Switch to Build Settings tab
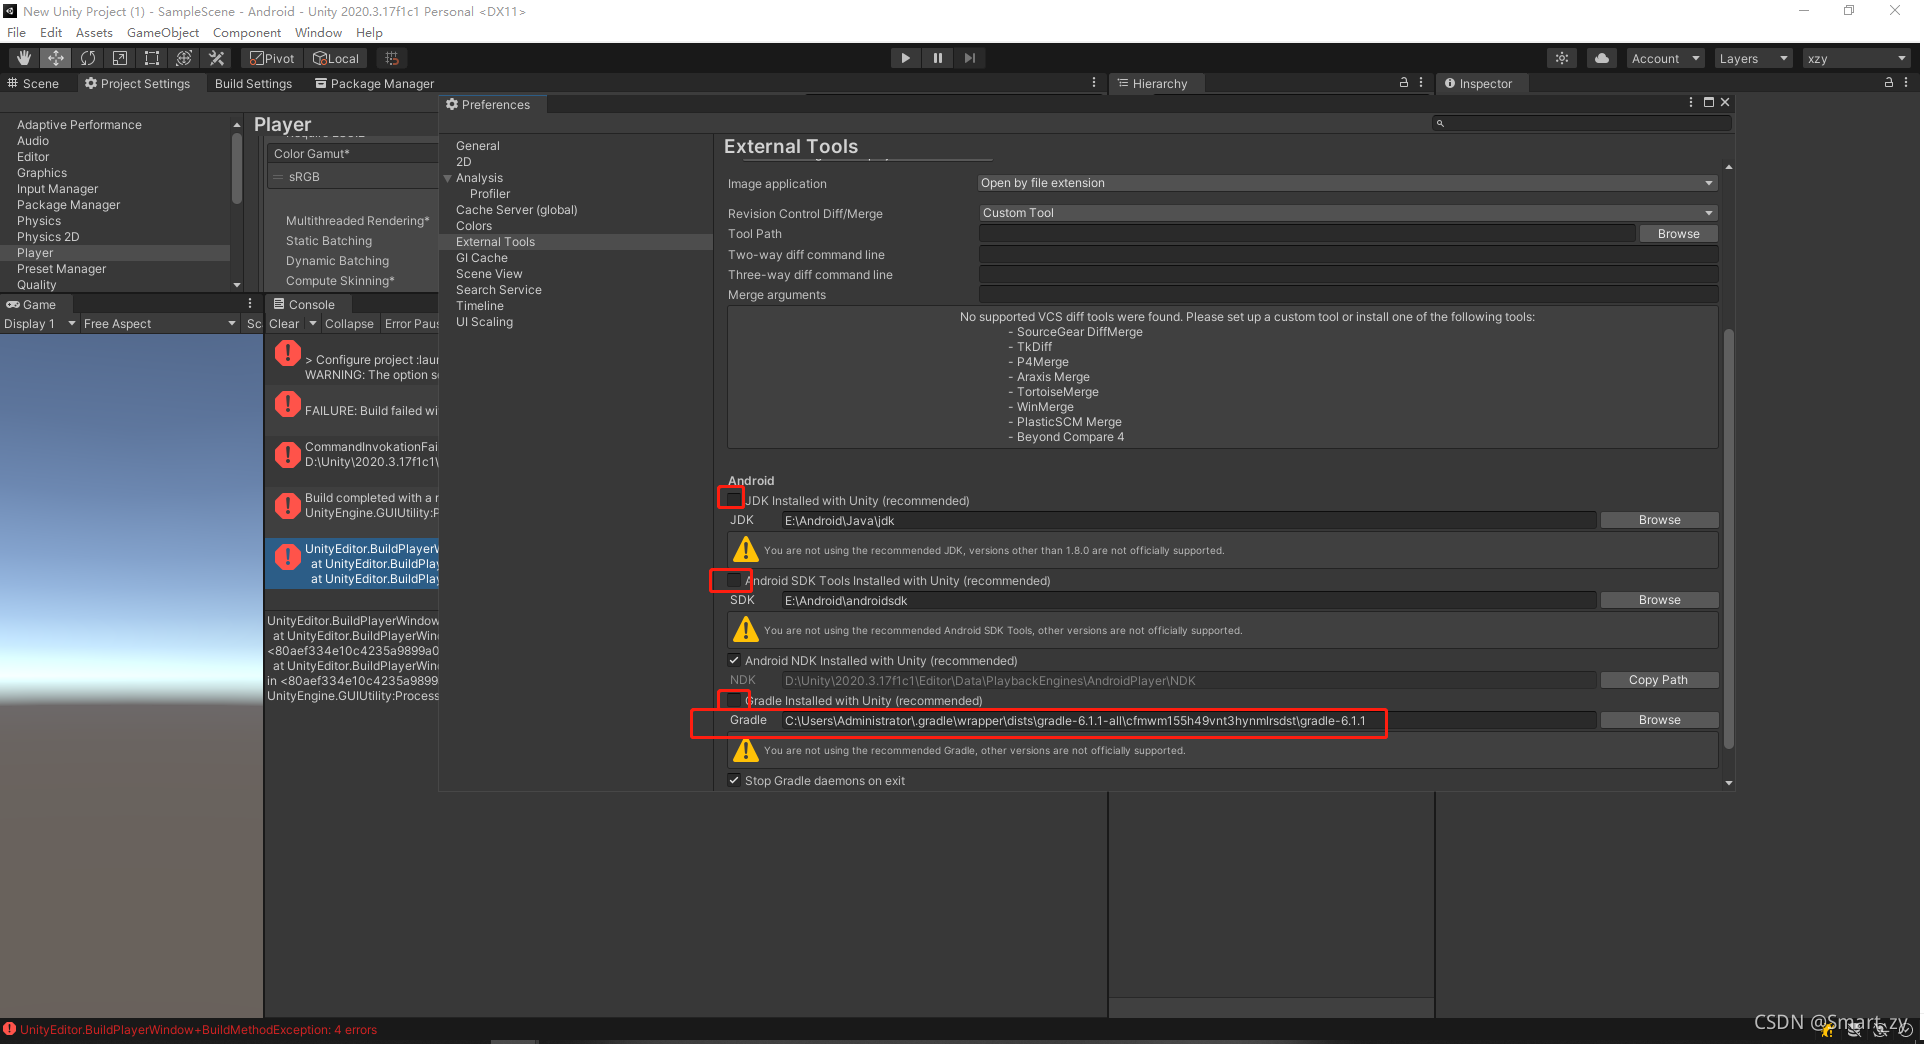The height and width of the screenshot is (1044, 1924). (253, 83)
